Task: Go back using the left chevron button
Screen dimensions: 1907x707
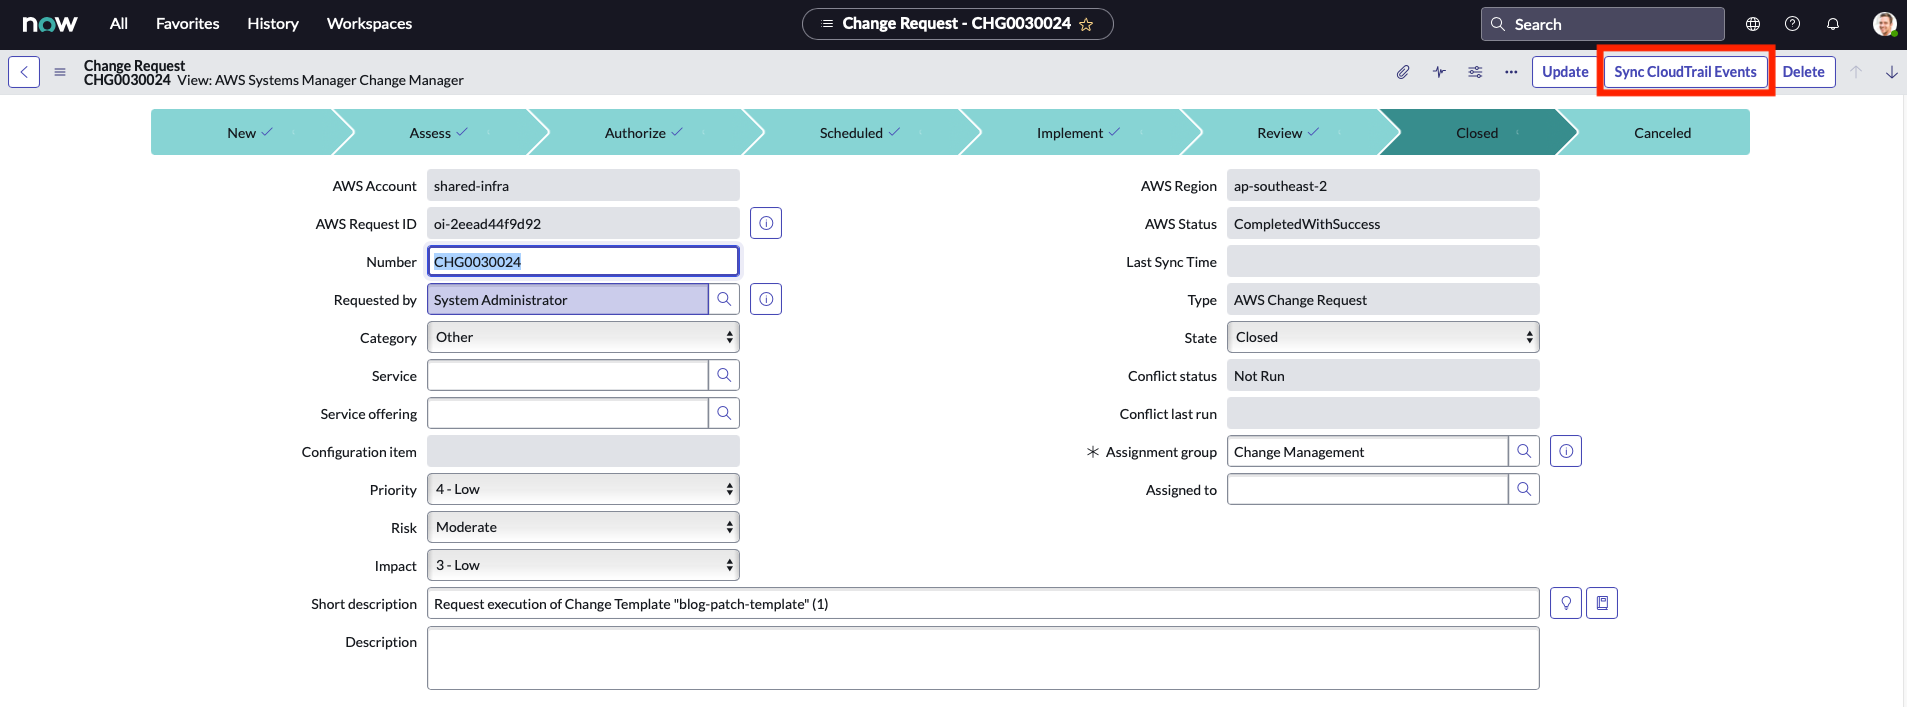Action: pos(24,72)
